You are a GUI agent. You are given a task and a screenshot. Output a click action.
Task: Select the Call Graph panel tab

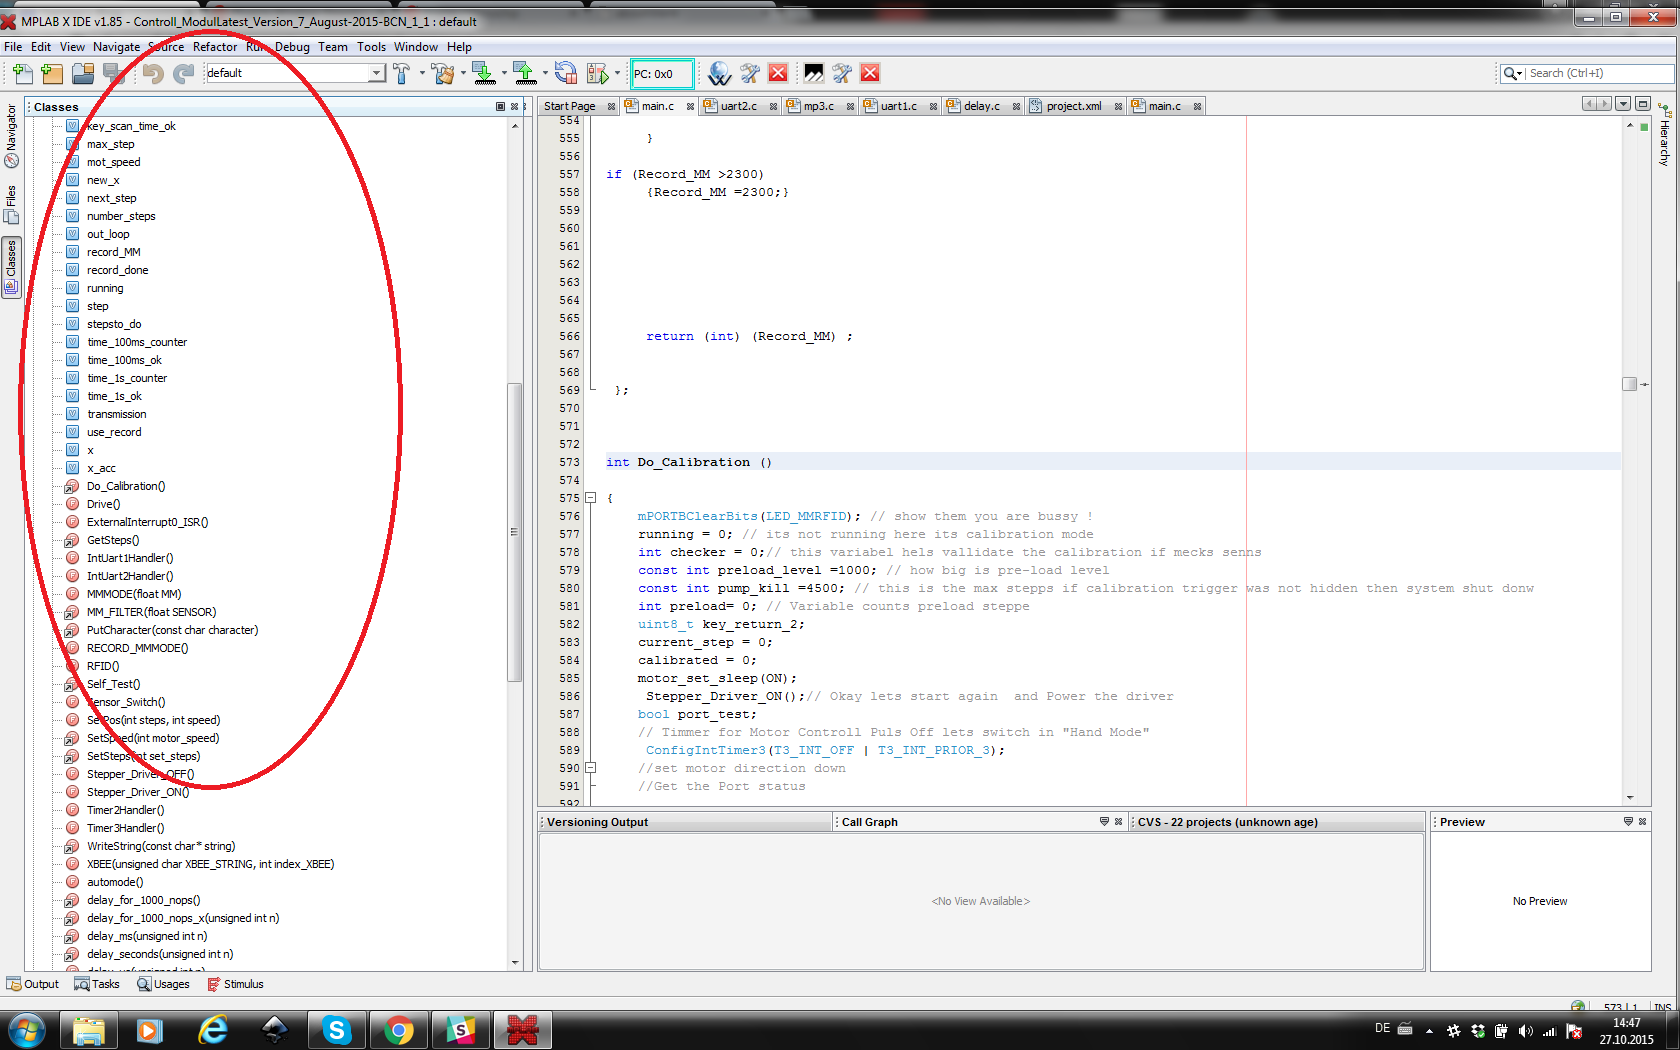click(869, 822)
